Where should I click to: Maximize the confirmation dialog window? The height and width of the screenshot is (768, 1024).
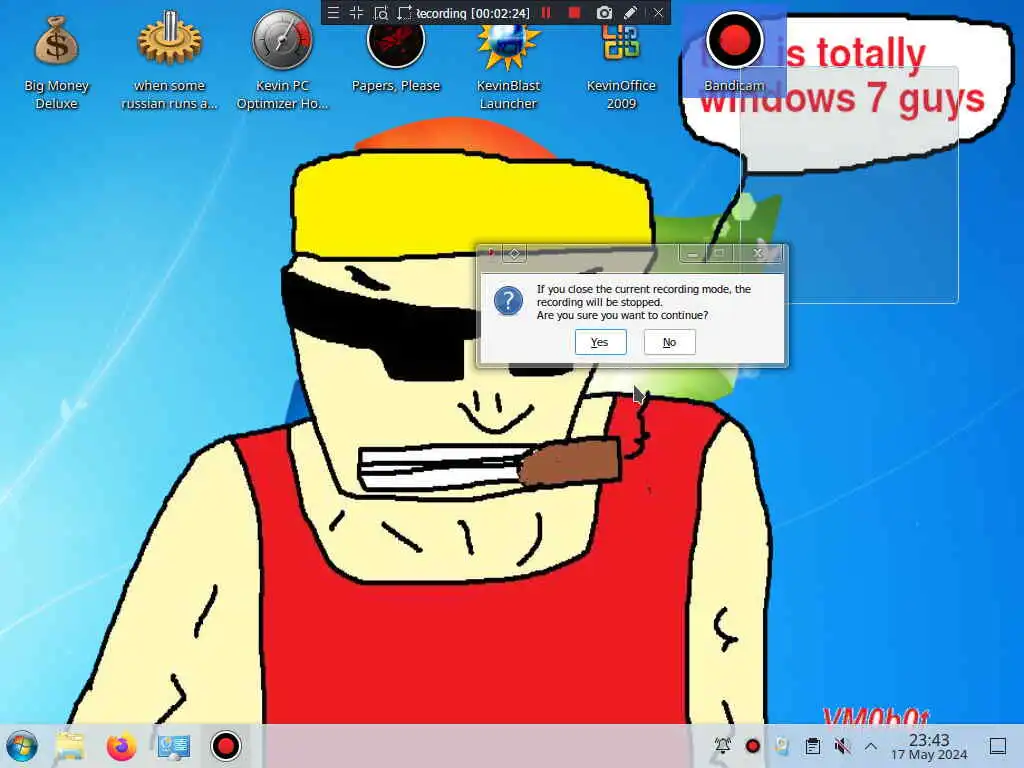point(720,253)
